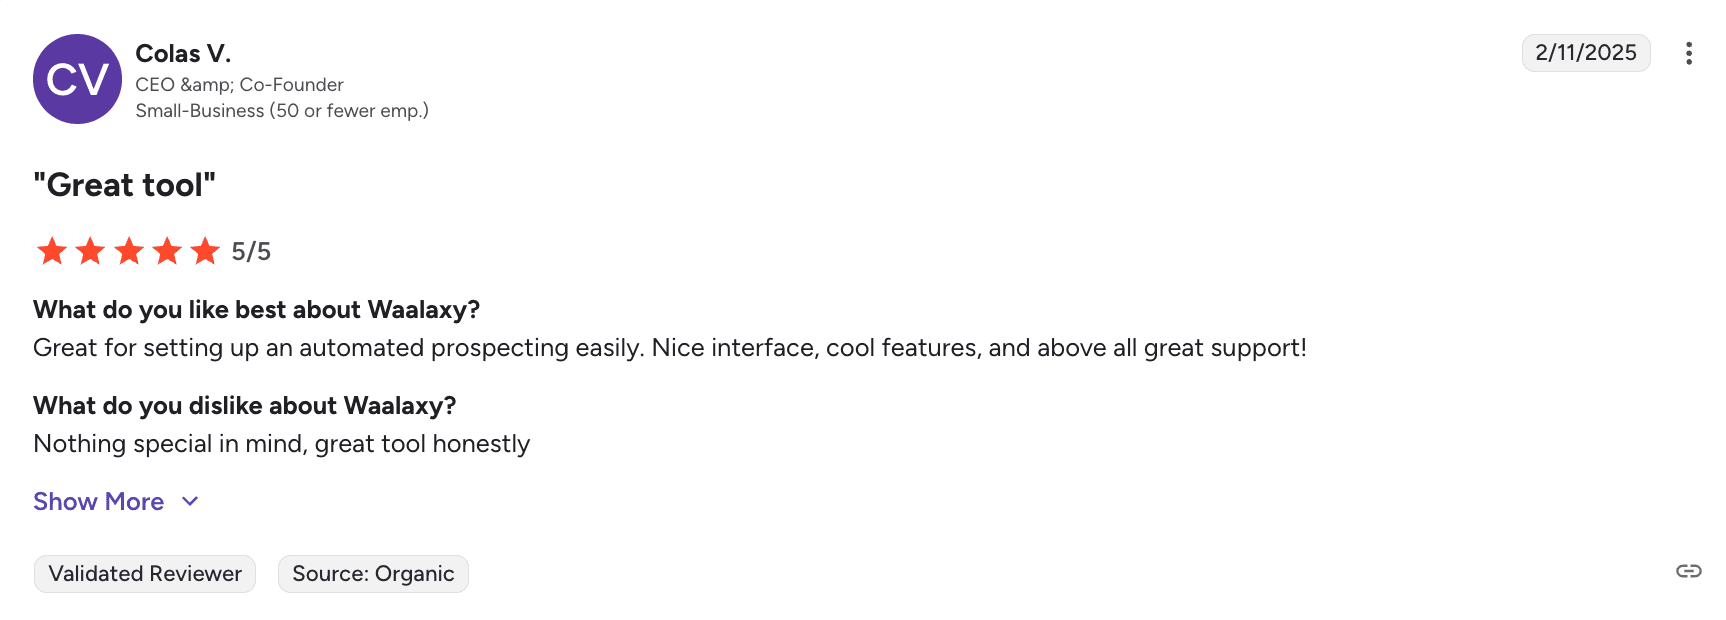The image size is (1726, 620).
Task: Click the fifth rating star
Action: (205, 251)
